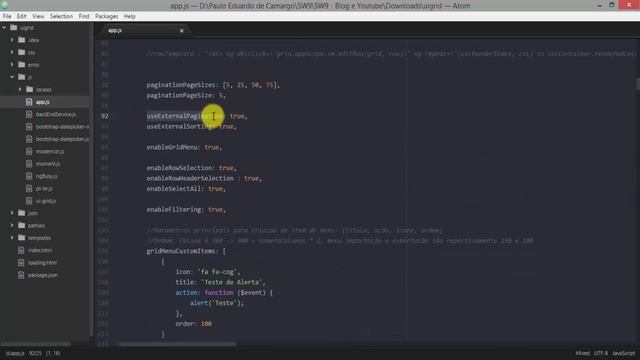Open ngfluxy.js file in tree
The width and height of the screenshot is (640, 360).
click(47, 176)
